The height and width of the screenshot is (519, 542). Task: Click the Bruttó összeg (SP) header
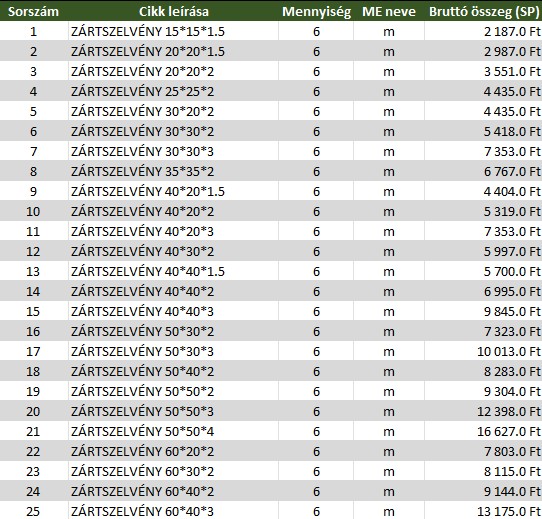[483, 11]
